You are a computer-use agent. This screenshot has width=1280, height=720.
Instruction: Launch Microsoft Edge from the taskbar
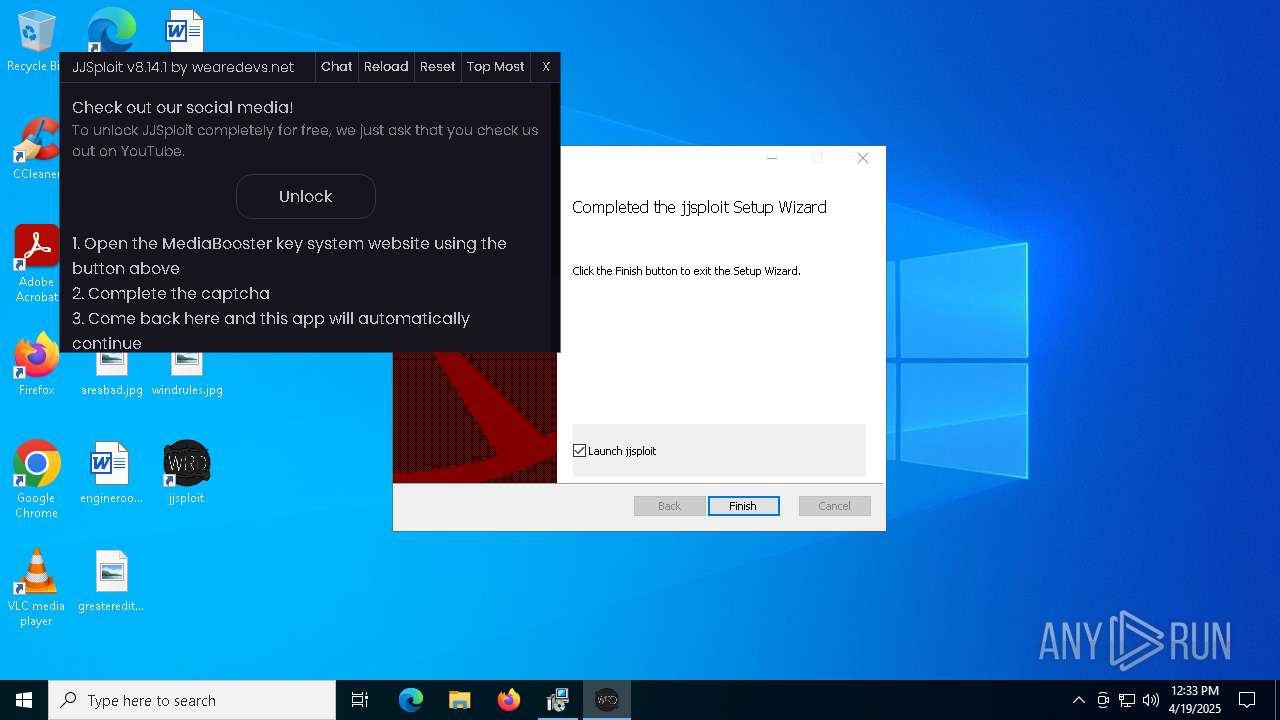(x=411, y=700)
